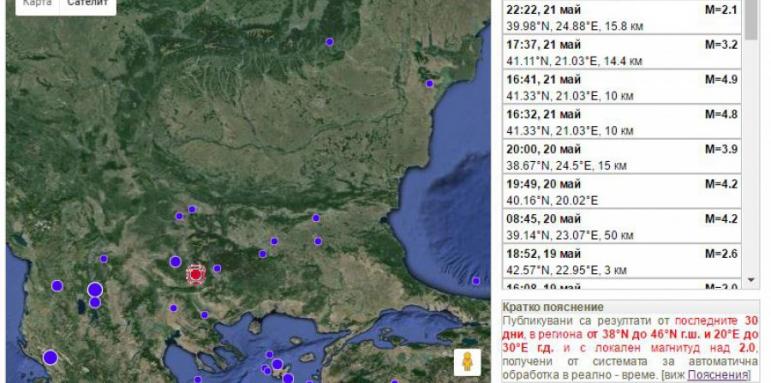Select the 18:52, 19 май M=2.6 entry

(622, 262)
